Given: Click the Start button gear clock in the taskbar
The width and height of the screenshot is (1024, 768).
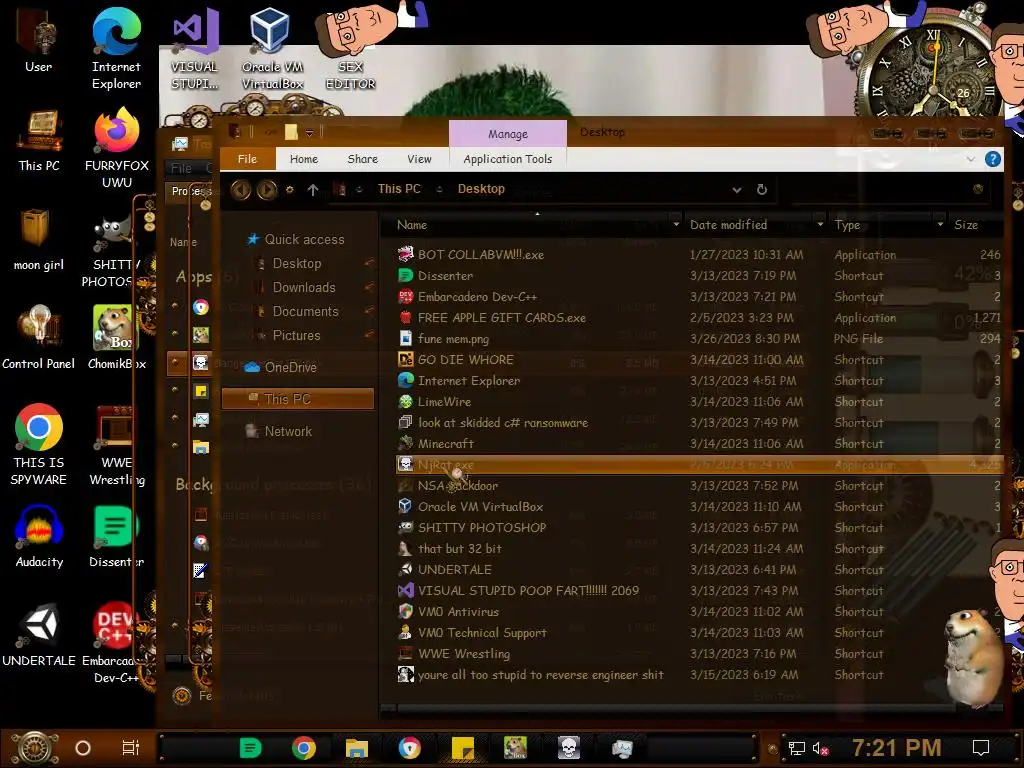Looking at the screenshot, I should [x=34, y=748].
